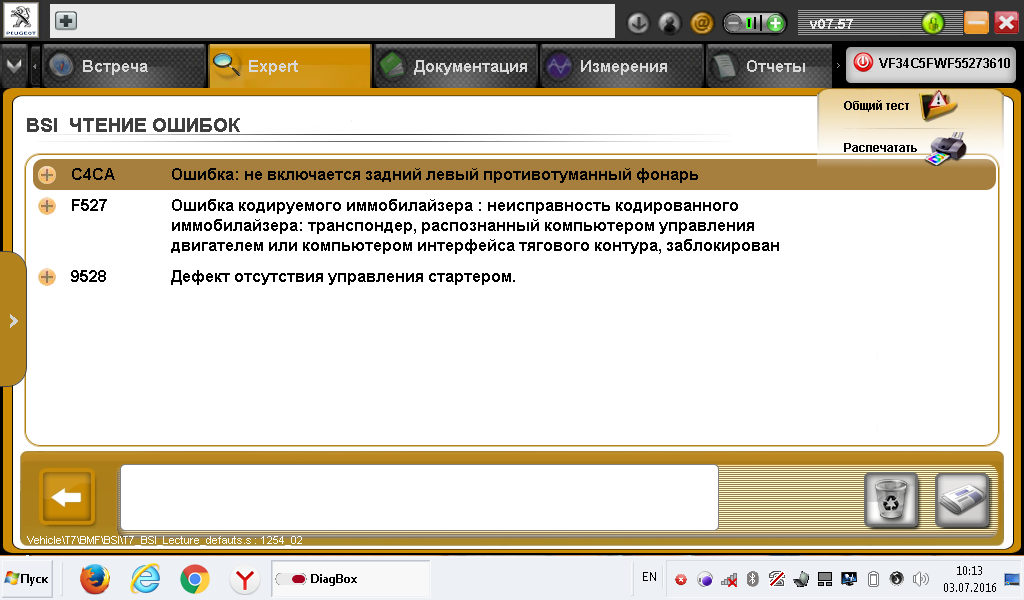This screenshot has height=600, width=1024.
Task: Click the orange @ contact icon
Action: point(701,24)
